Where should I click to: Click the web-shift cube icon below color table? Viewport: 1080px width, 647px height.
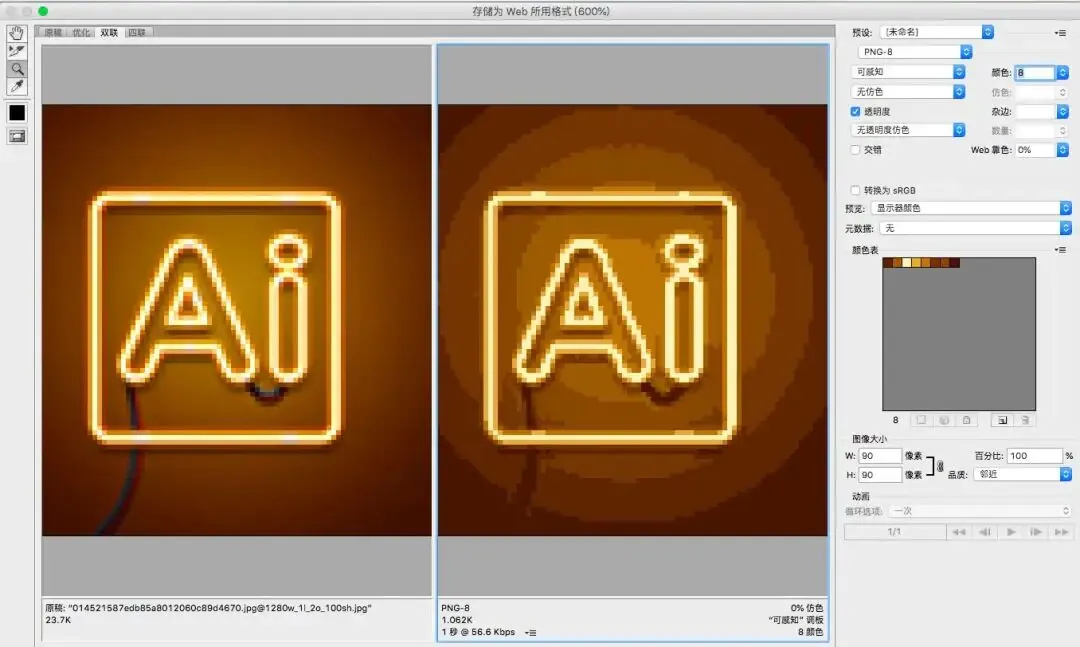tap(944, 420)
